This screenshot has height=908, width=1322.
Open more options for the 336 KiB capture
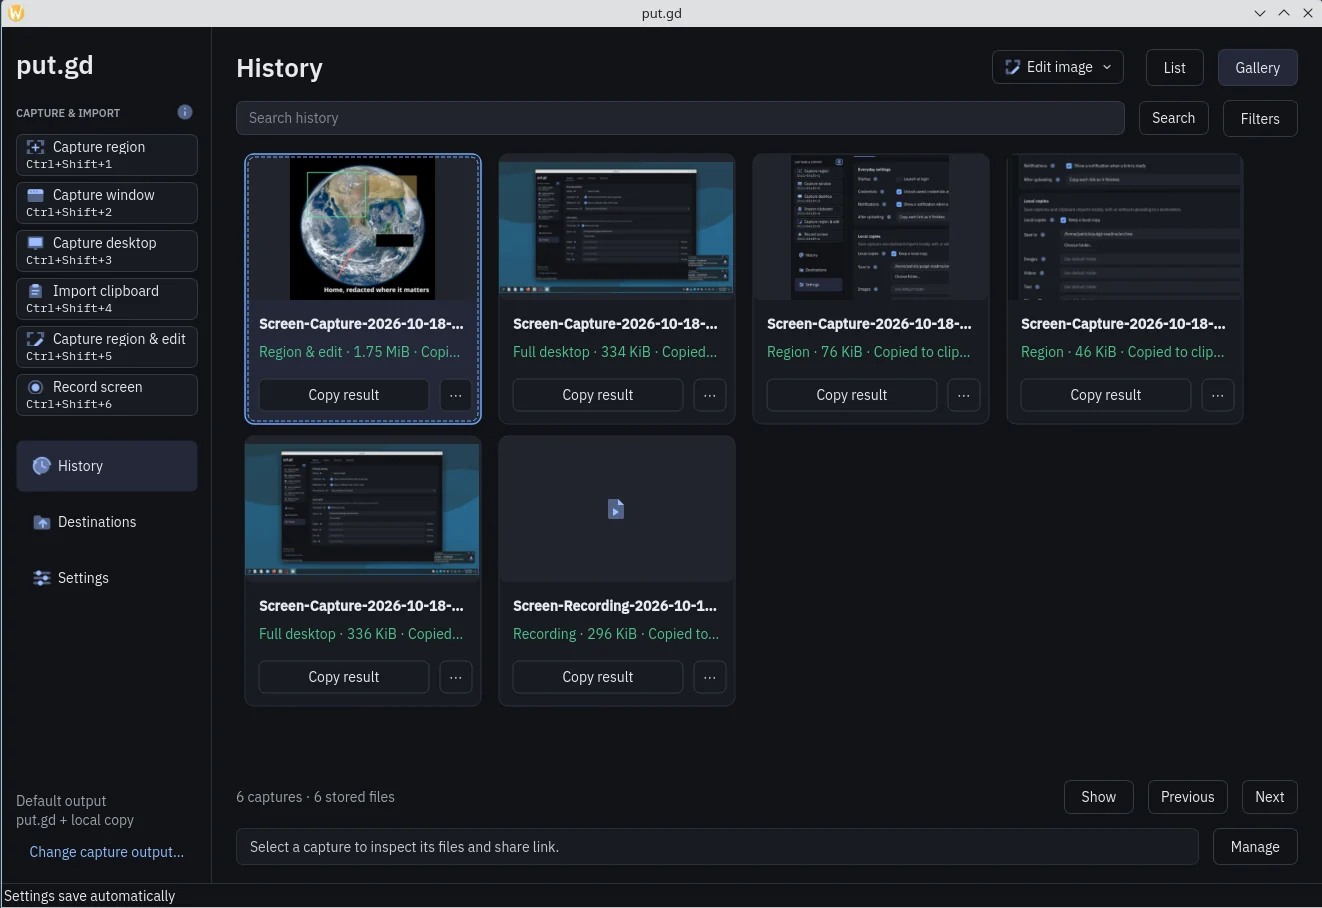(x=456, y=677)
